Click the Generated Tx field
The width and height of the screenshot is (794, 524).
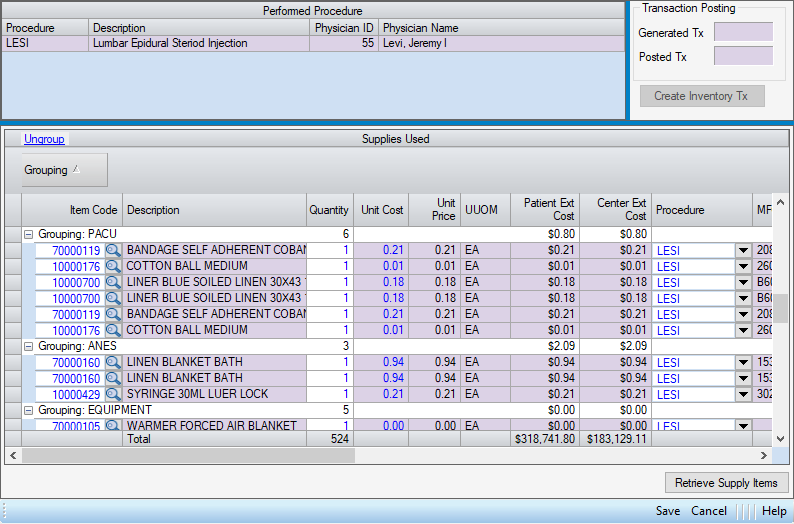pyautogui.click(x=743, y=32)
